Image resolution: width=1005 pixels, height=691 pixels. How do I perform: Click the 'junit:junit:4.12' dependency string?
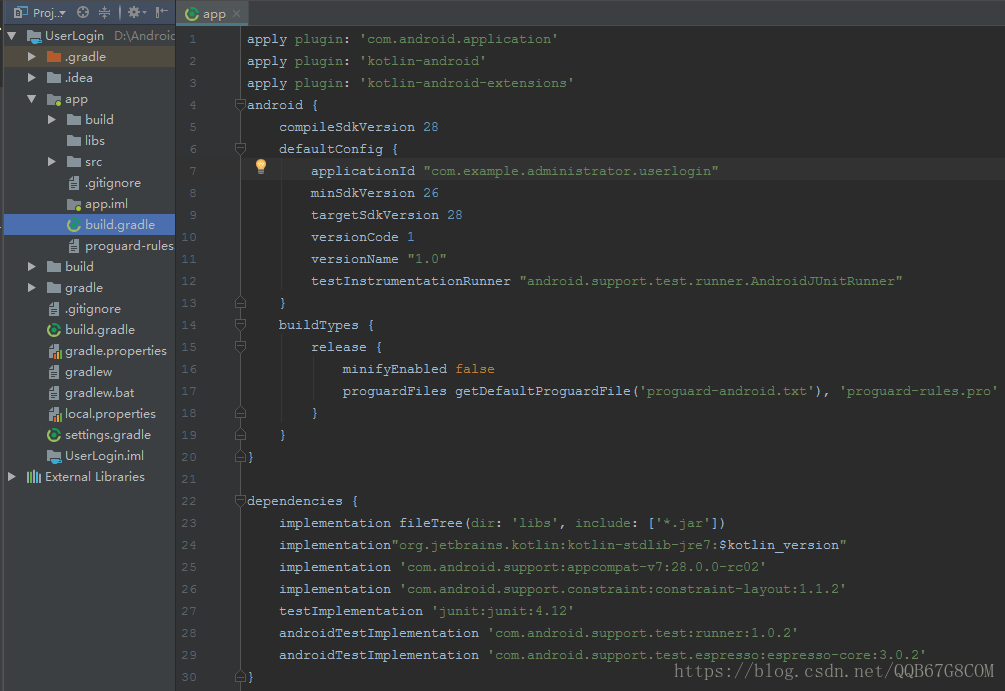point(502,612)
